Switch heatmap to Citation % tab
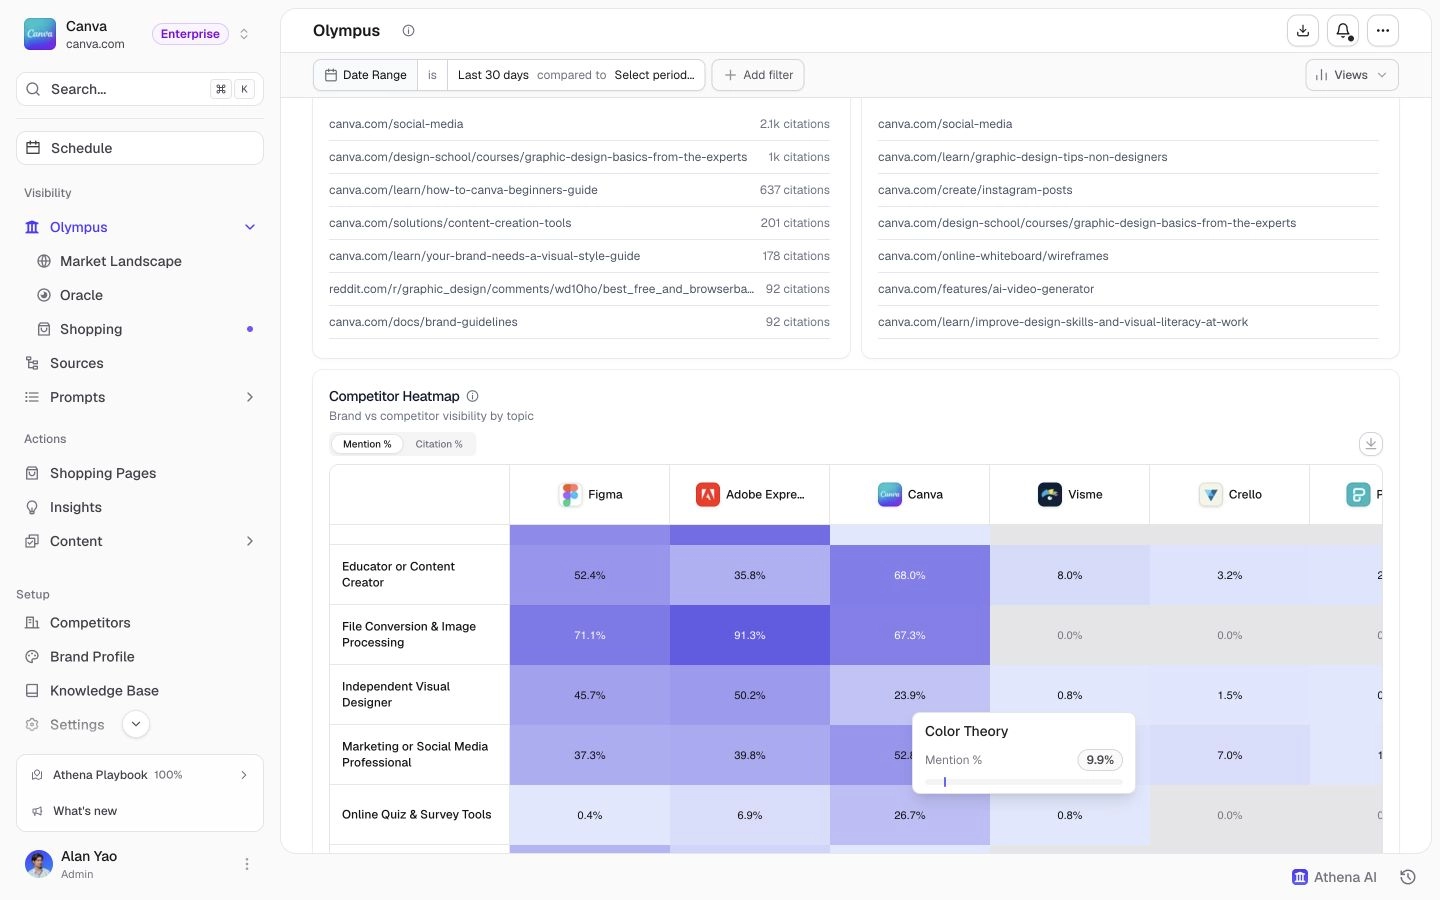 pyautogui.click(x=439, y=444)
